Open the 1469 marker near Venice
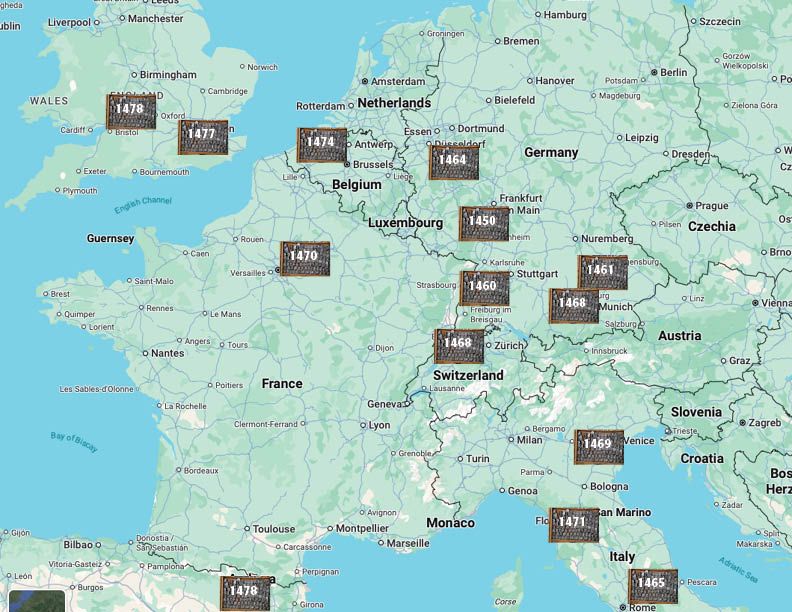This screenshot has width=792, height=612. (x=599, y=447)
